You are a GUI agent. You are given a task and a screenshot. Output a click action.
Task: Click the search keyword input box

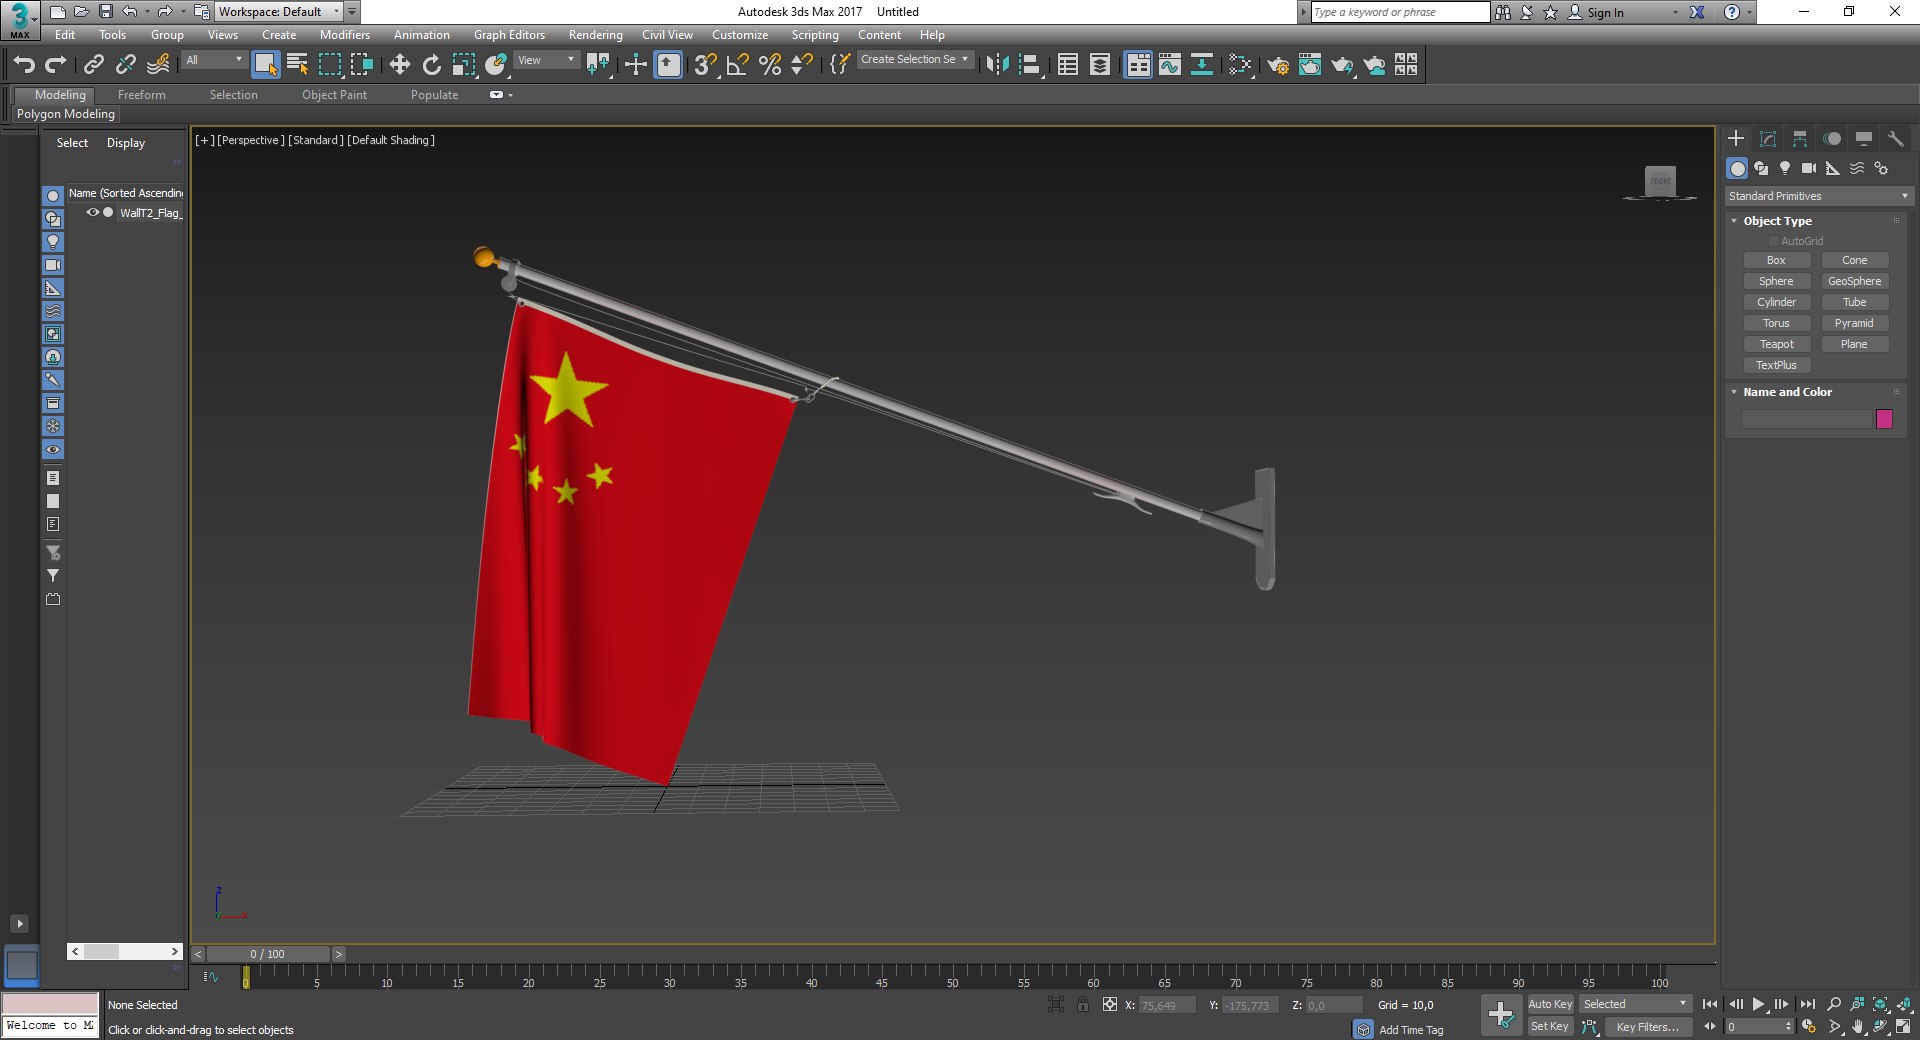click(x=1400, y=12)
